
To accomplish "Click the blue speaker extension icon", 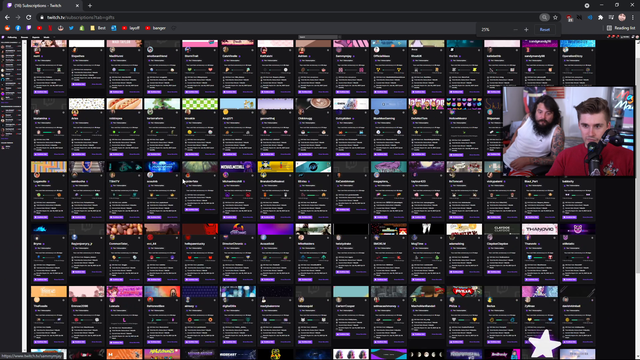I will point(590,18).
